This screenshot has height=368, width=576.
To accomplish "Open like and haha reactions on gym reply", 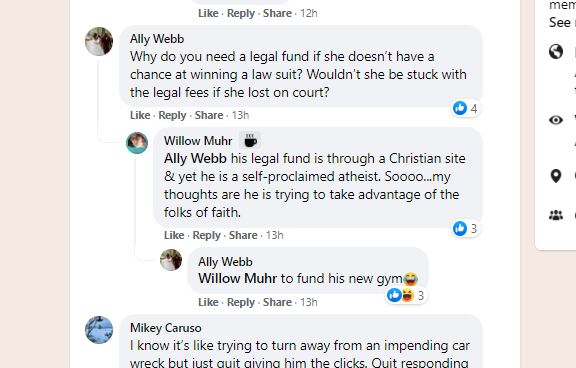I will pos(406,295).
